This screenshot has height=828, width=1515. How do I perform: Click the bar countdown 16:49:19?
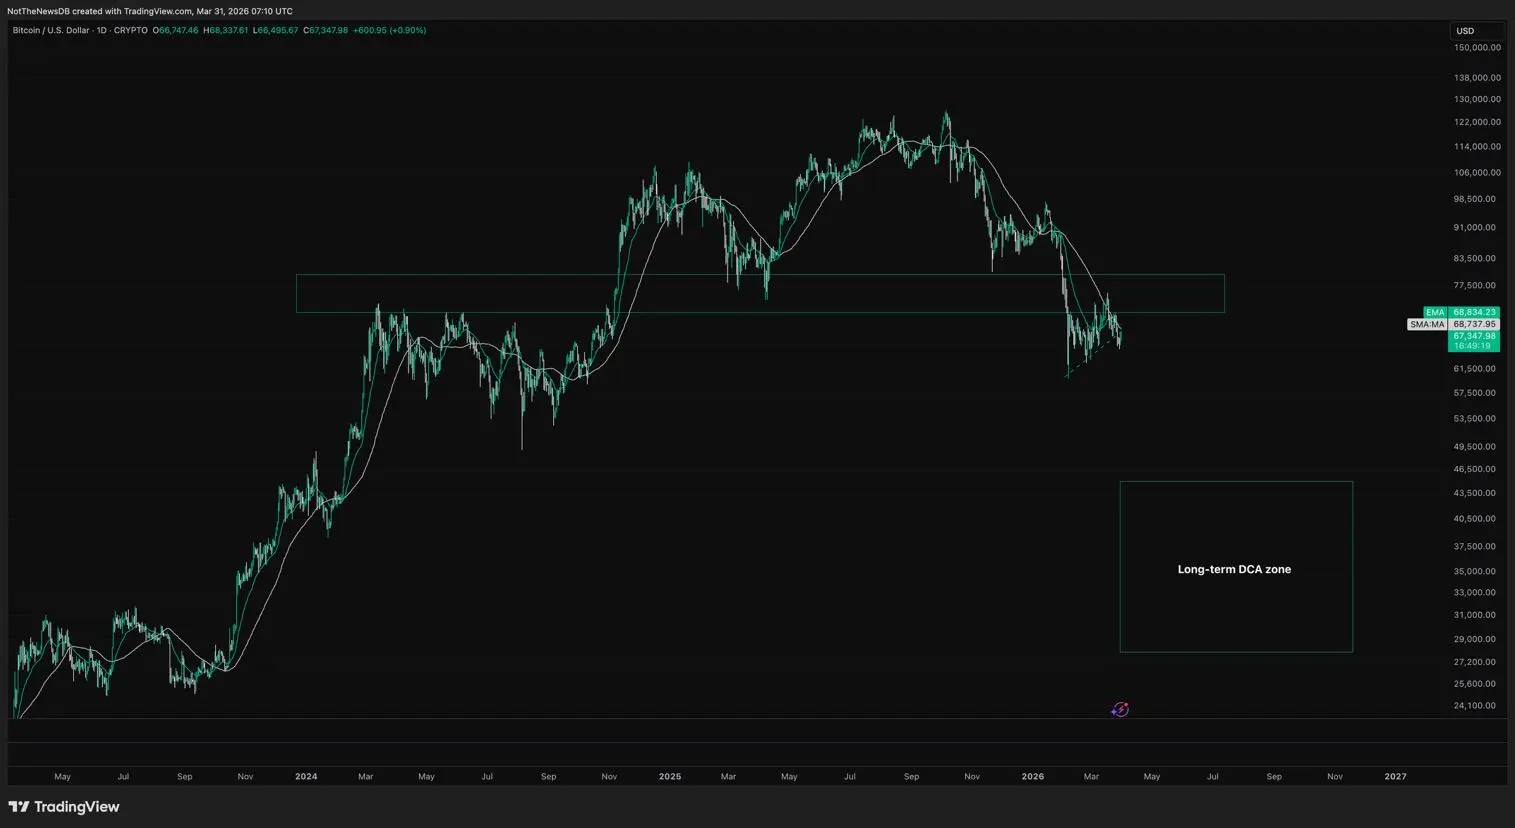pos(1474,346)
